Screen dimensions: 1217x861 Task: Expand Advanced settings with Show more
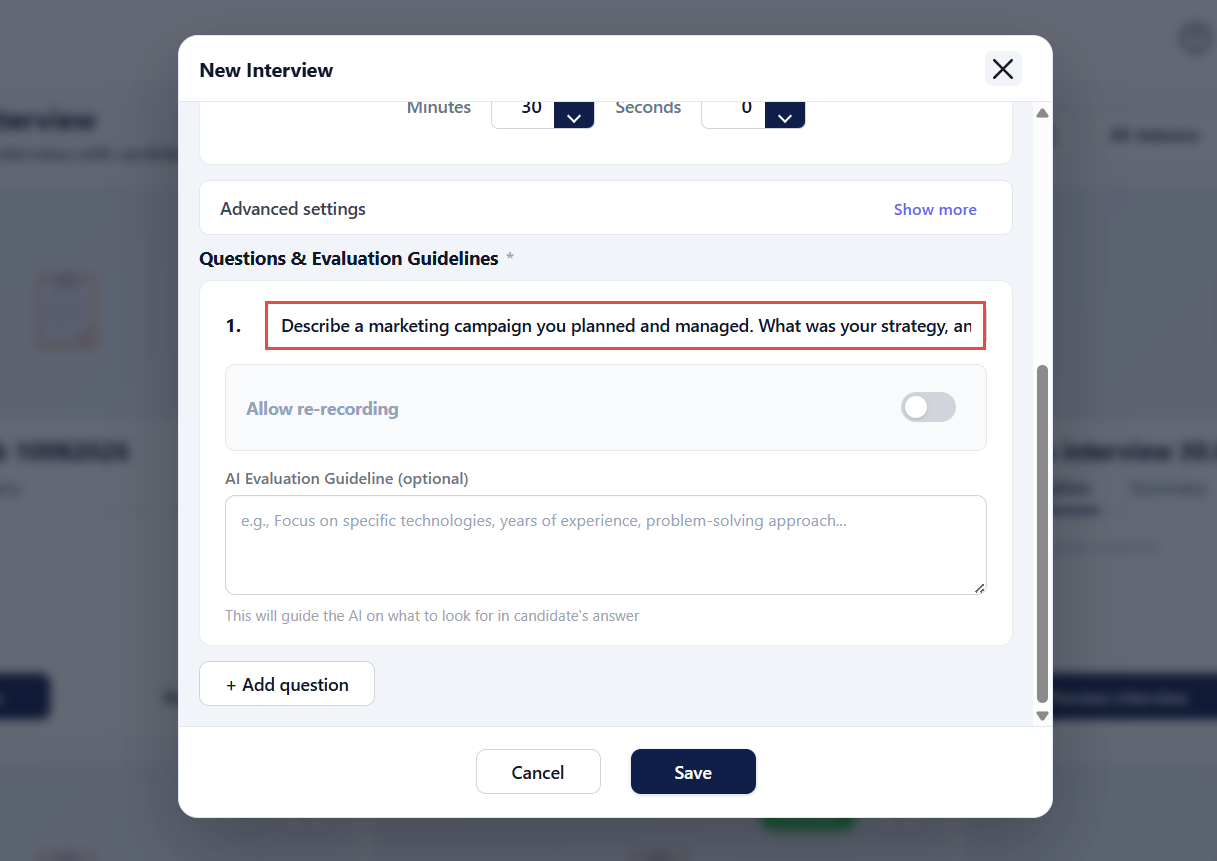coord(935,209)
